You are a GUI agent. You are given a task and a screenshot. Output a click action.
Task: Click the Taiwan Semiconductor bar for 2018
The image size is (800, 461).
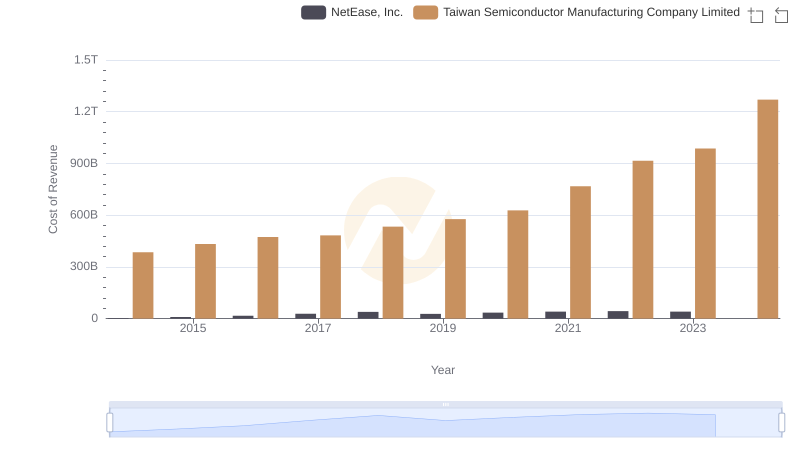(393, 272)
